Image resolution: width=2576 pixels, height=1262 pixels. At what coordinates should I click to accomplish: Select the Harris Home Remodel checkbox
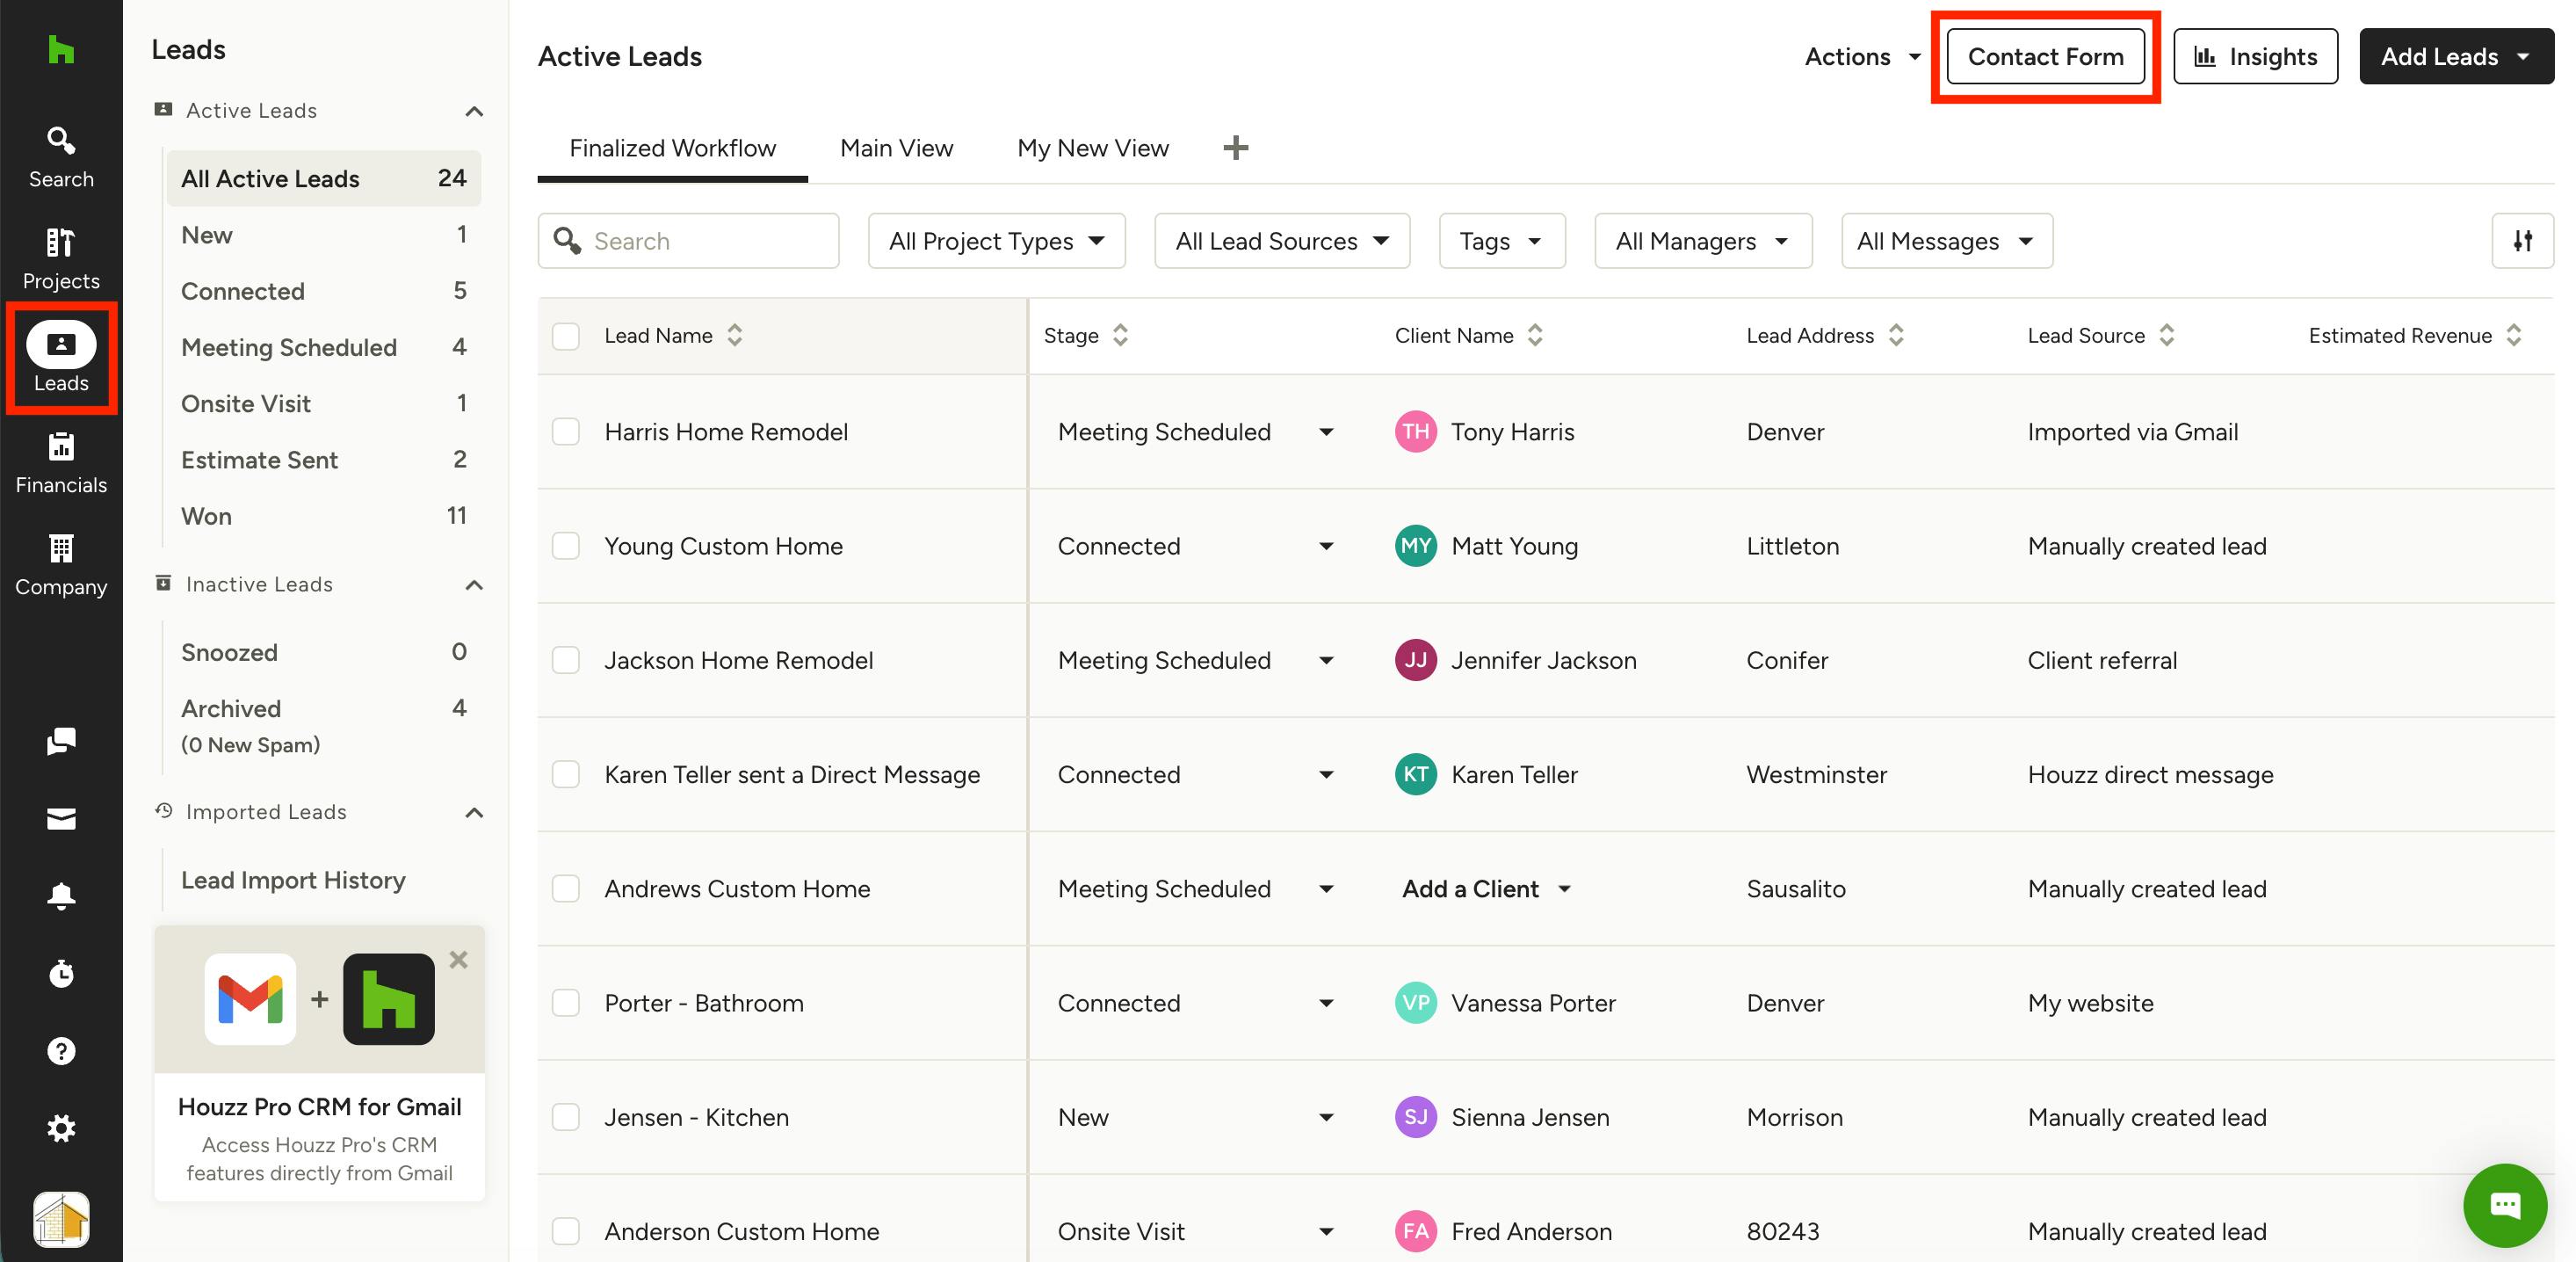click(x=566, y=432)
